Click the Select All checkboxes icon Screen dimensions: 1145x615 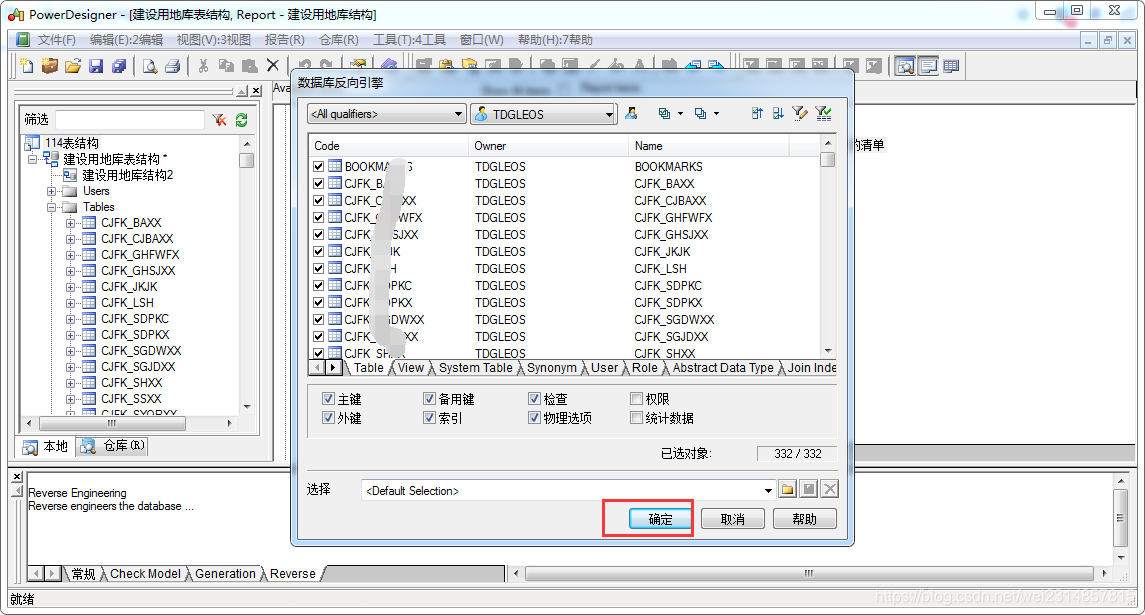click(x=664, y=113)
